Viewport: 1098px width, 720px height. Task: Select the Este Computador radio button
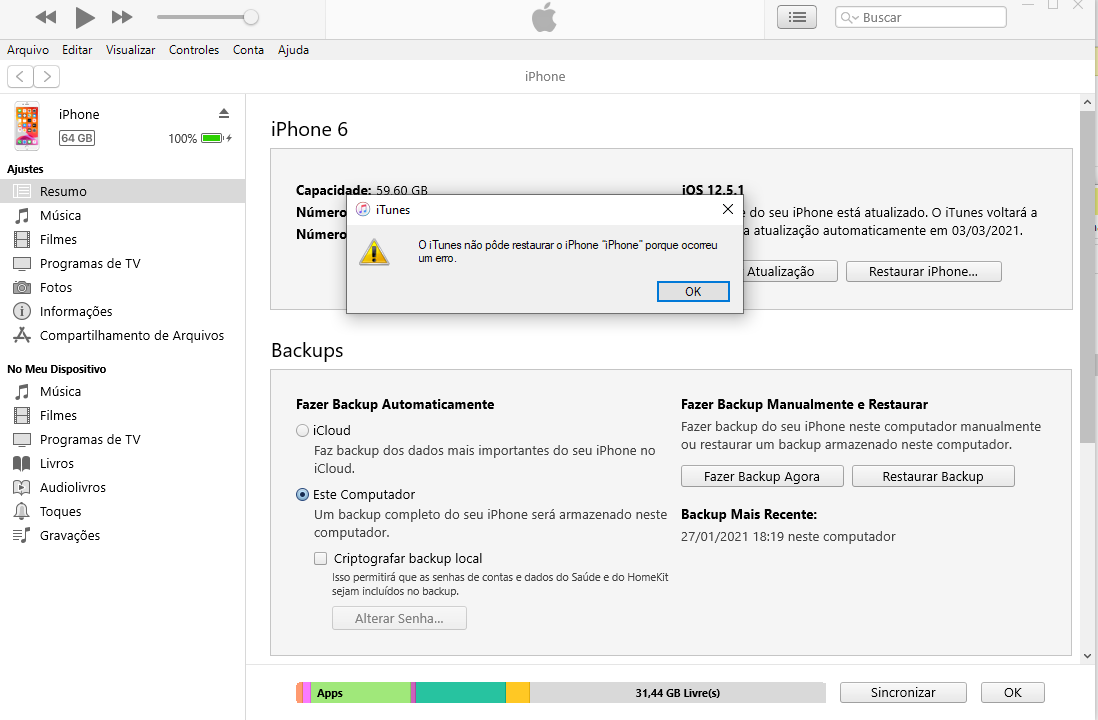click(x=303, y=494)
